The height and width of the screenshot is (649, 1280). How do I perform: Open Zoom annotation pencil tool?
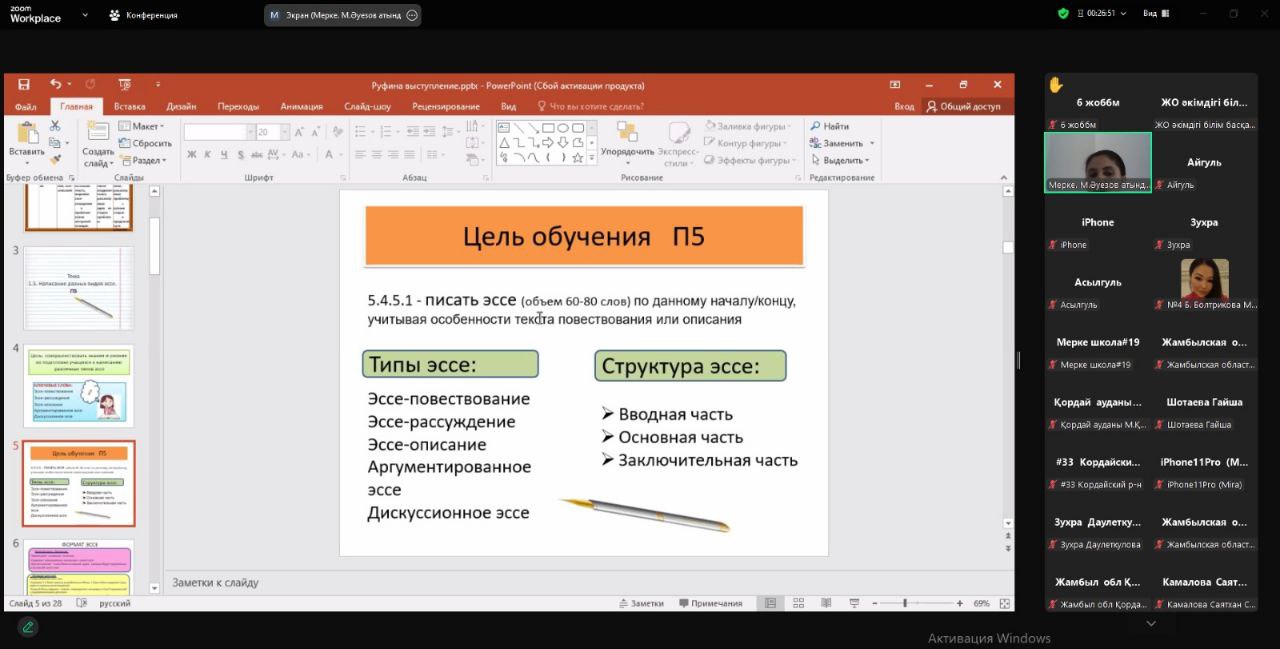[28, 627]
